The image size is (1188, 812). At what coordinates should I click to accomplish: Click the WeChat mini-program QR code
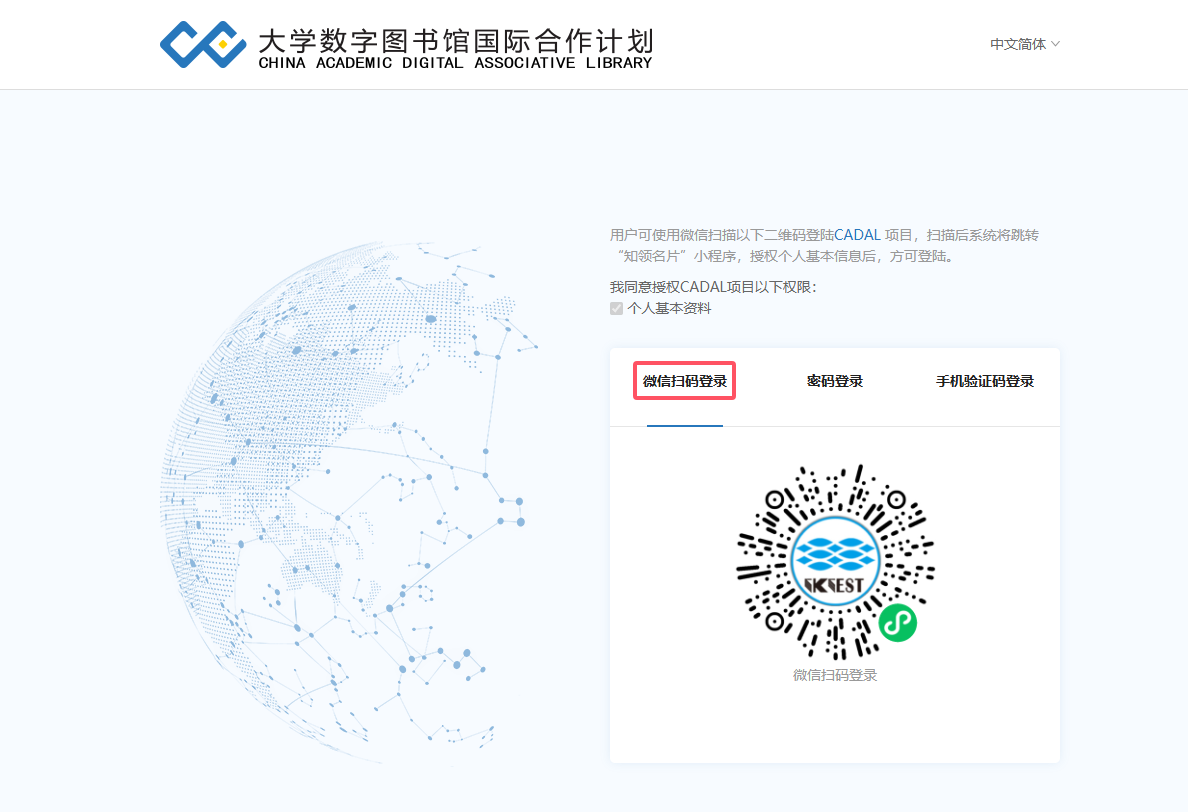tap(835, 561)
